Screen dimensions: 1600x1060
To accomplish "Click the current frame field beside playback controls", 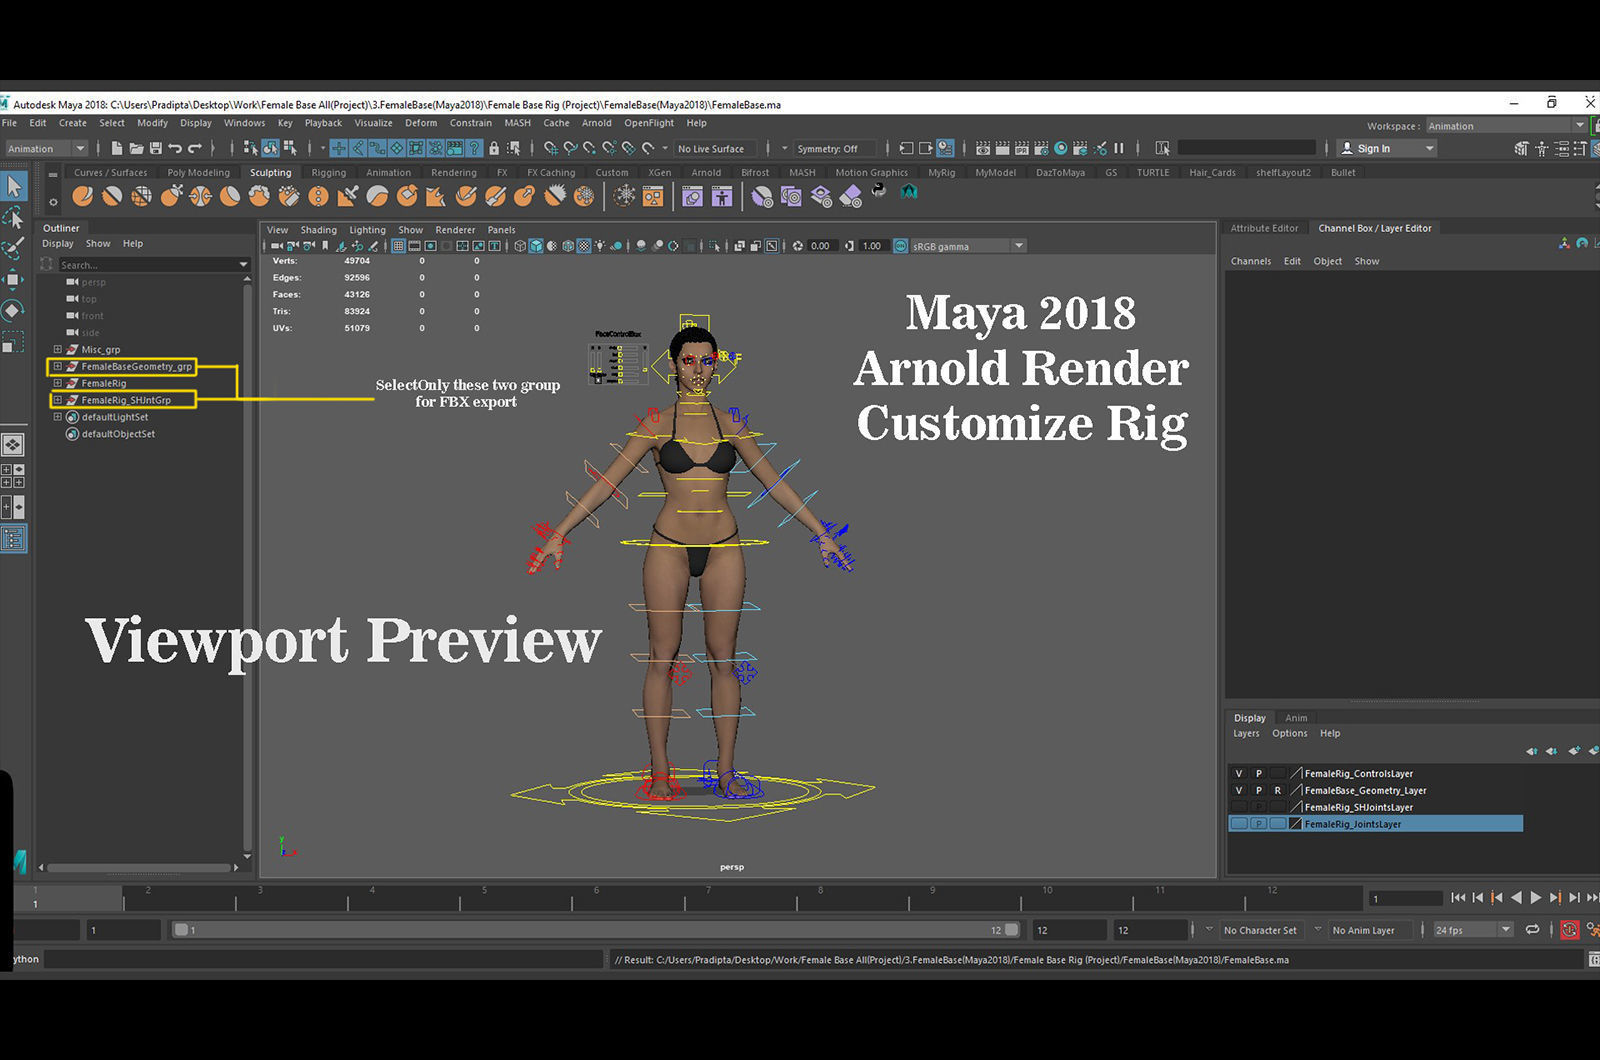I will [x=1405, y=898].
